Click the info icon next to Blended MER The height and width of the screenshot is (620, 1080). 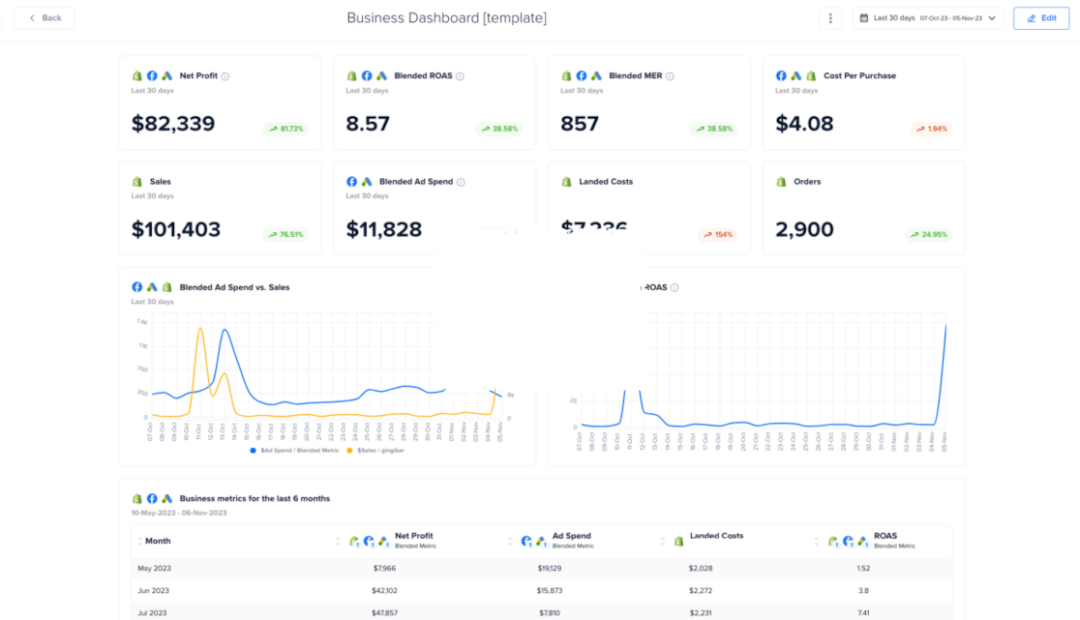coord(670,76)
